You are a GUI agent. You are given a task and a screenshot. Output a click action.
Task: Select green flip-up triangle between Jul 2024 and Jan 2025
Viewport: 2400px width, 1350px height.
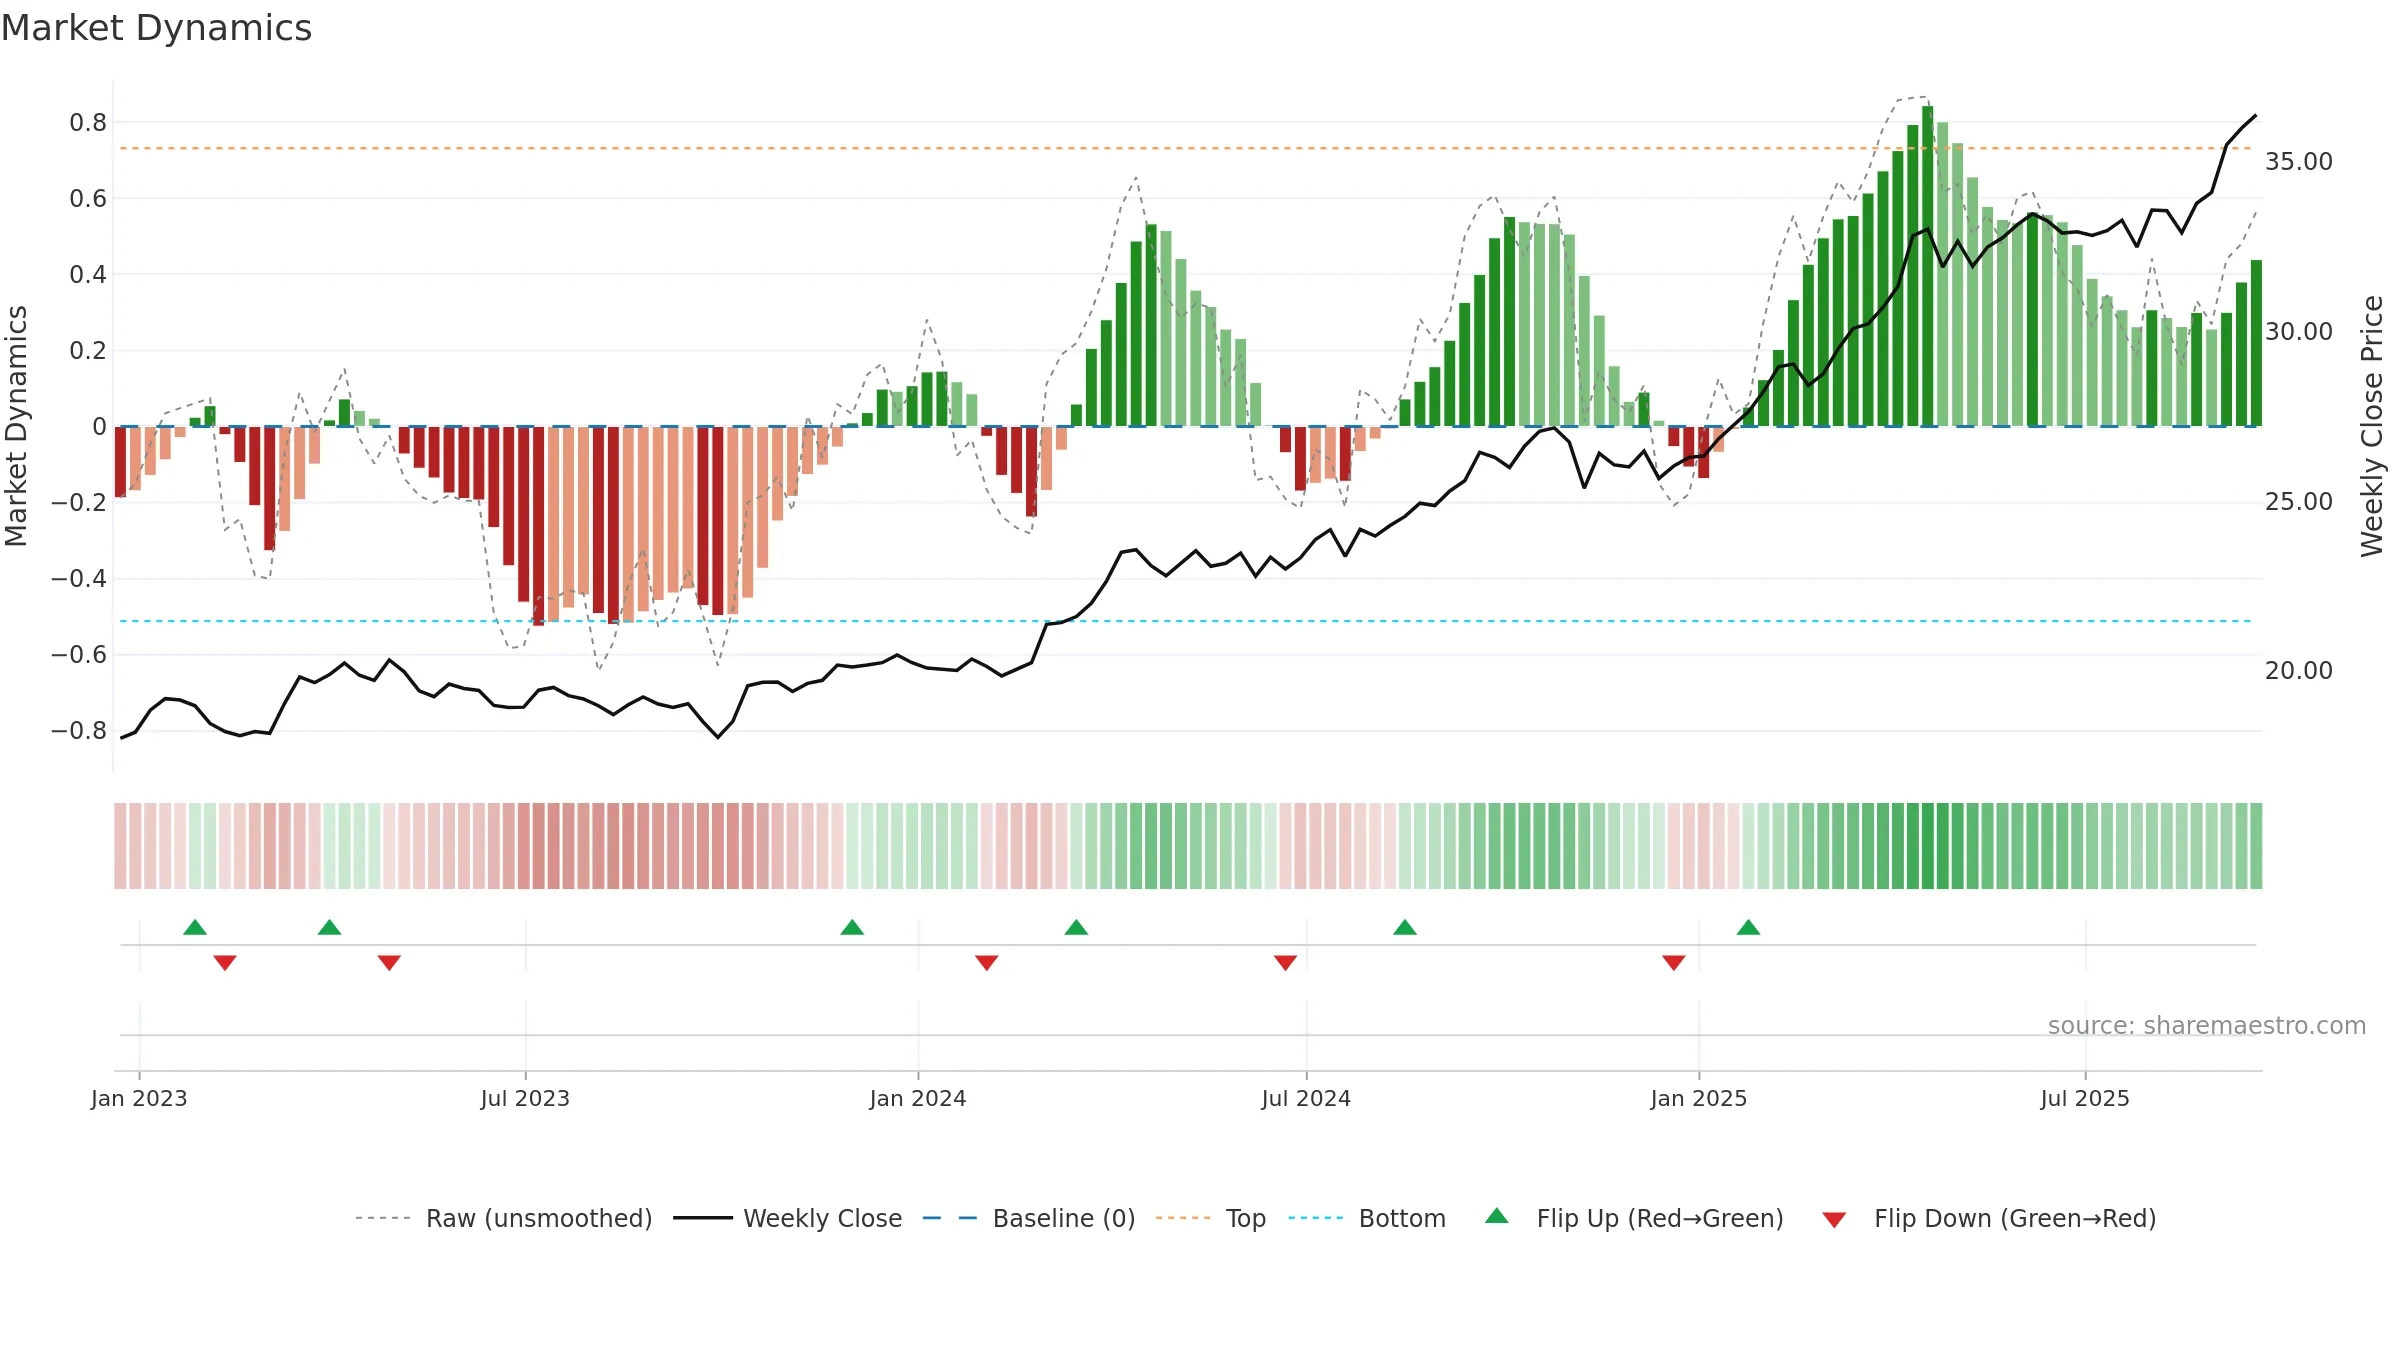coord(1405,927)
